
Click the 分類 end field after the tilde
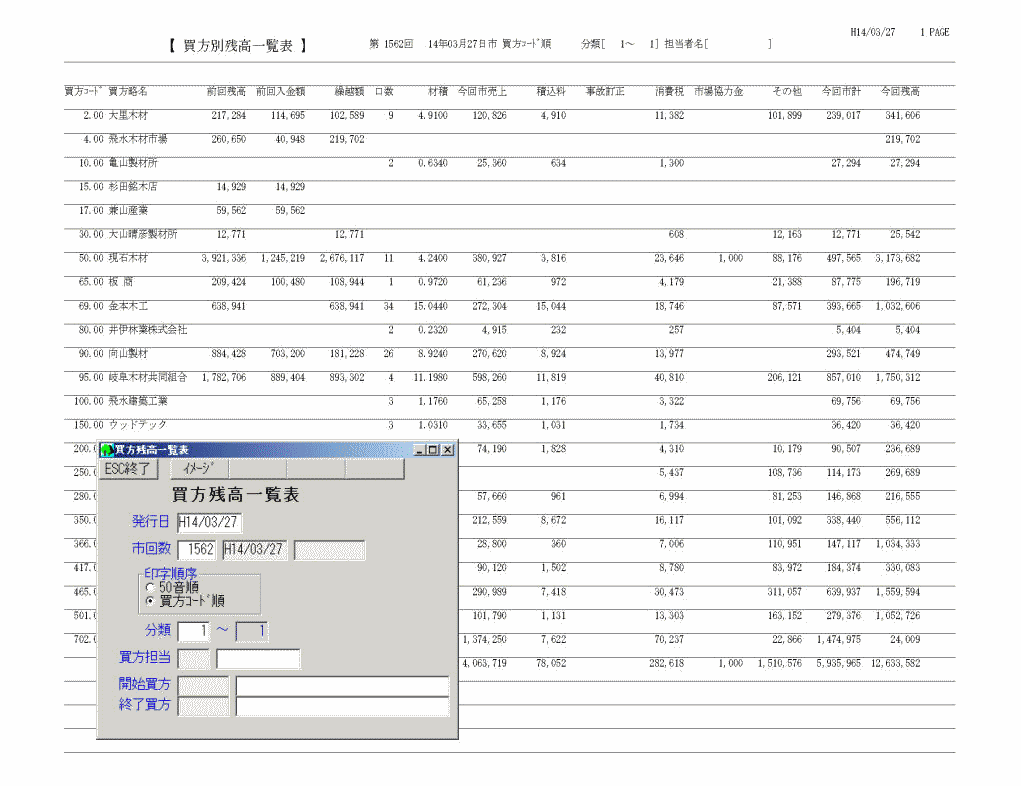pyautogui.click(x=252, y=631)
